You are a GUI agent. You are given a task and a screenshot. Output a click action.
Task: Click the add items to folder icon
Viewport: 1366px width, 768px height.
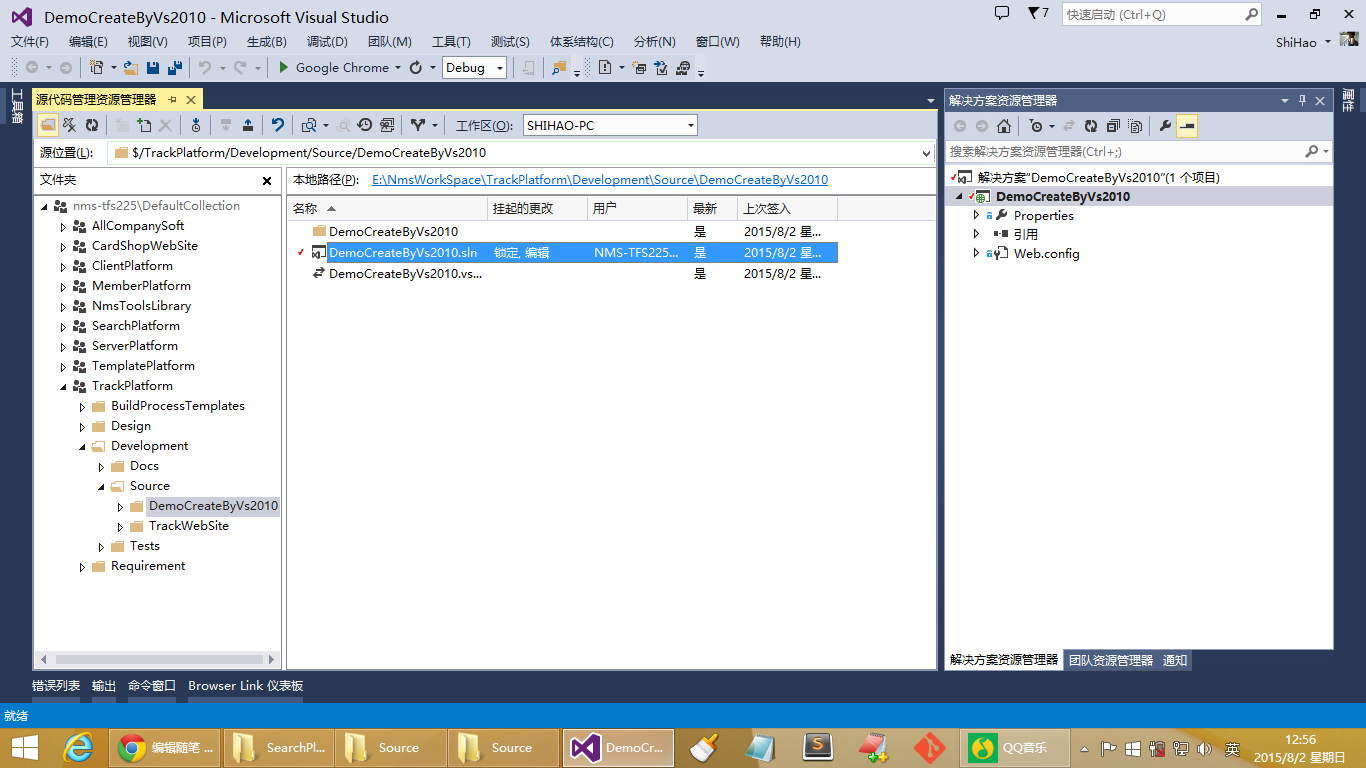point(144,125)
